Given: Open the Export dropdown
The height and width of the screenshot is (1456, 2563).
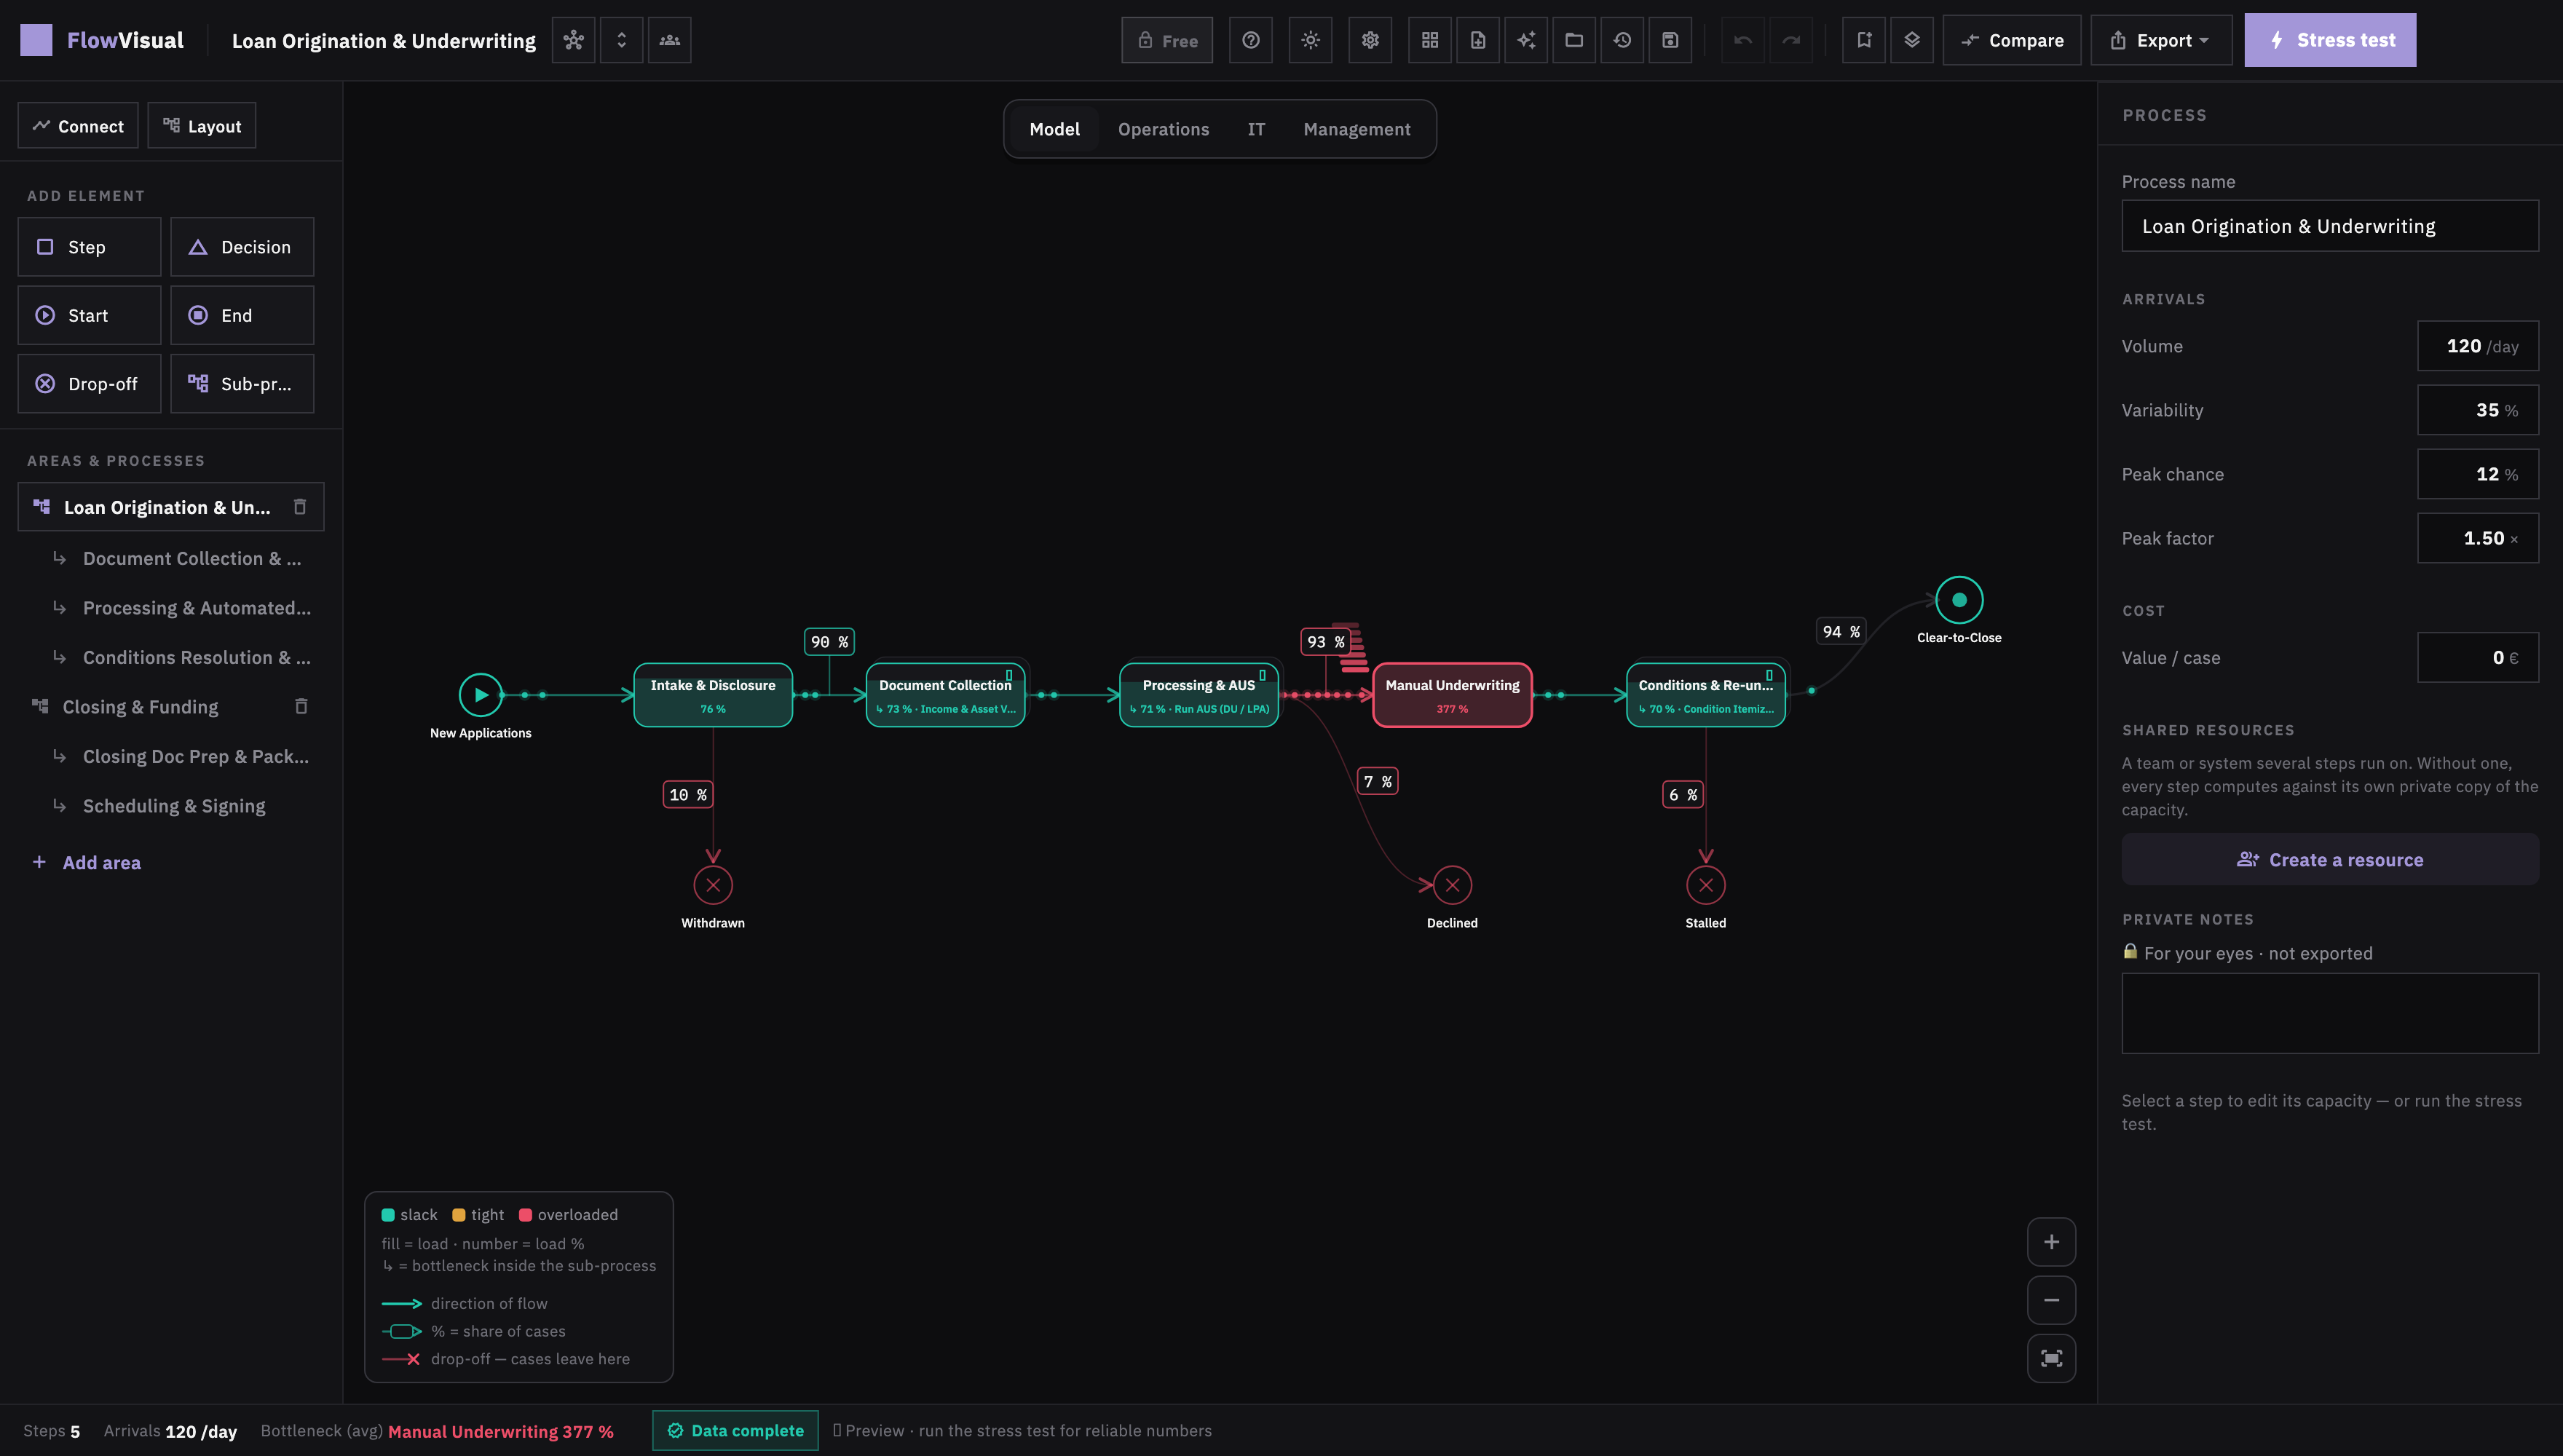Looking at the screenshot, I should coord(2161,40).
